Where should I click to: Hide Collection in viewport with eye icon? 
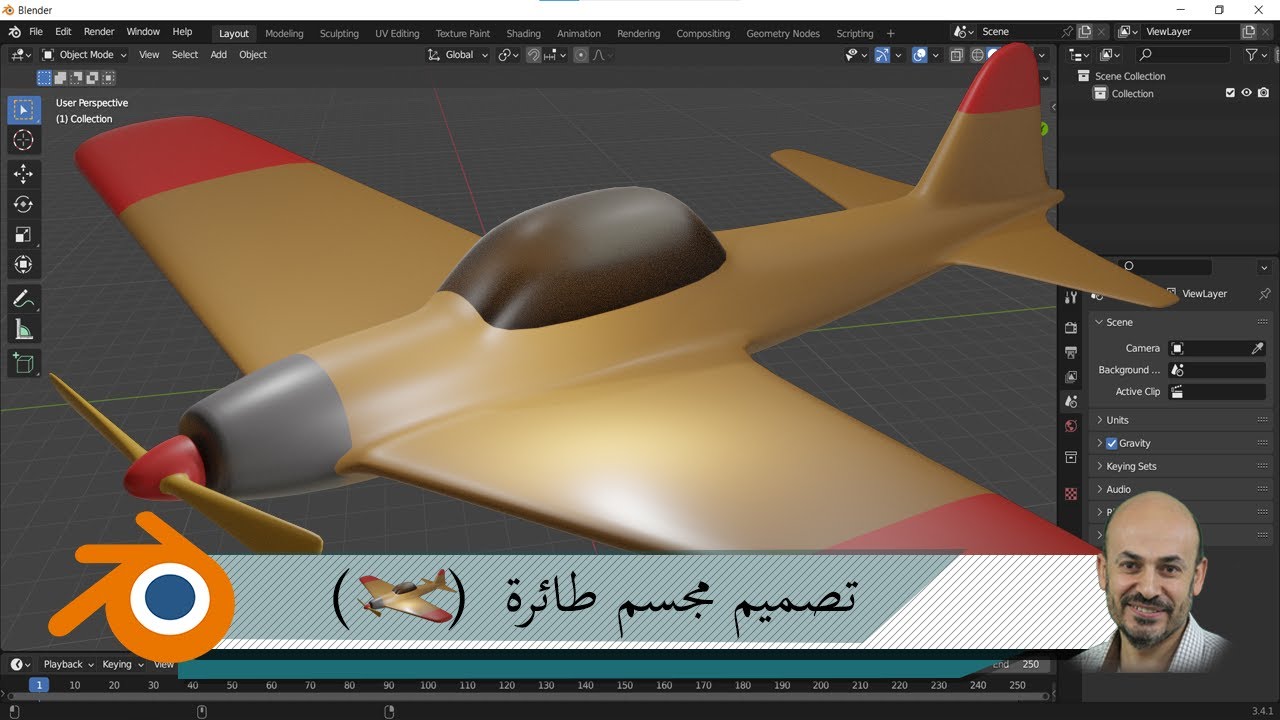(1246, 93)
